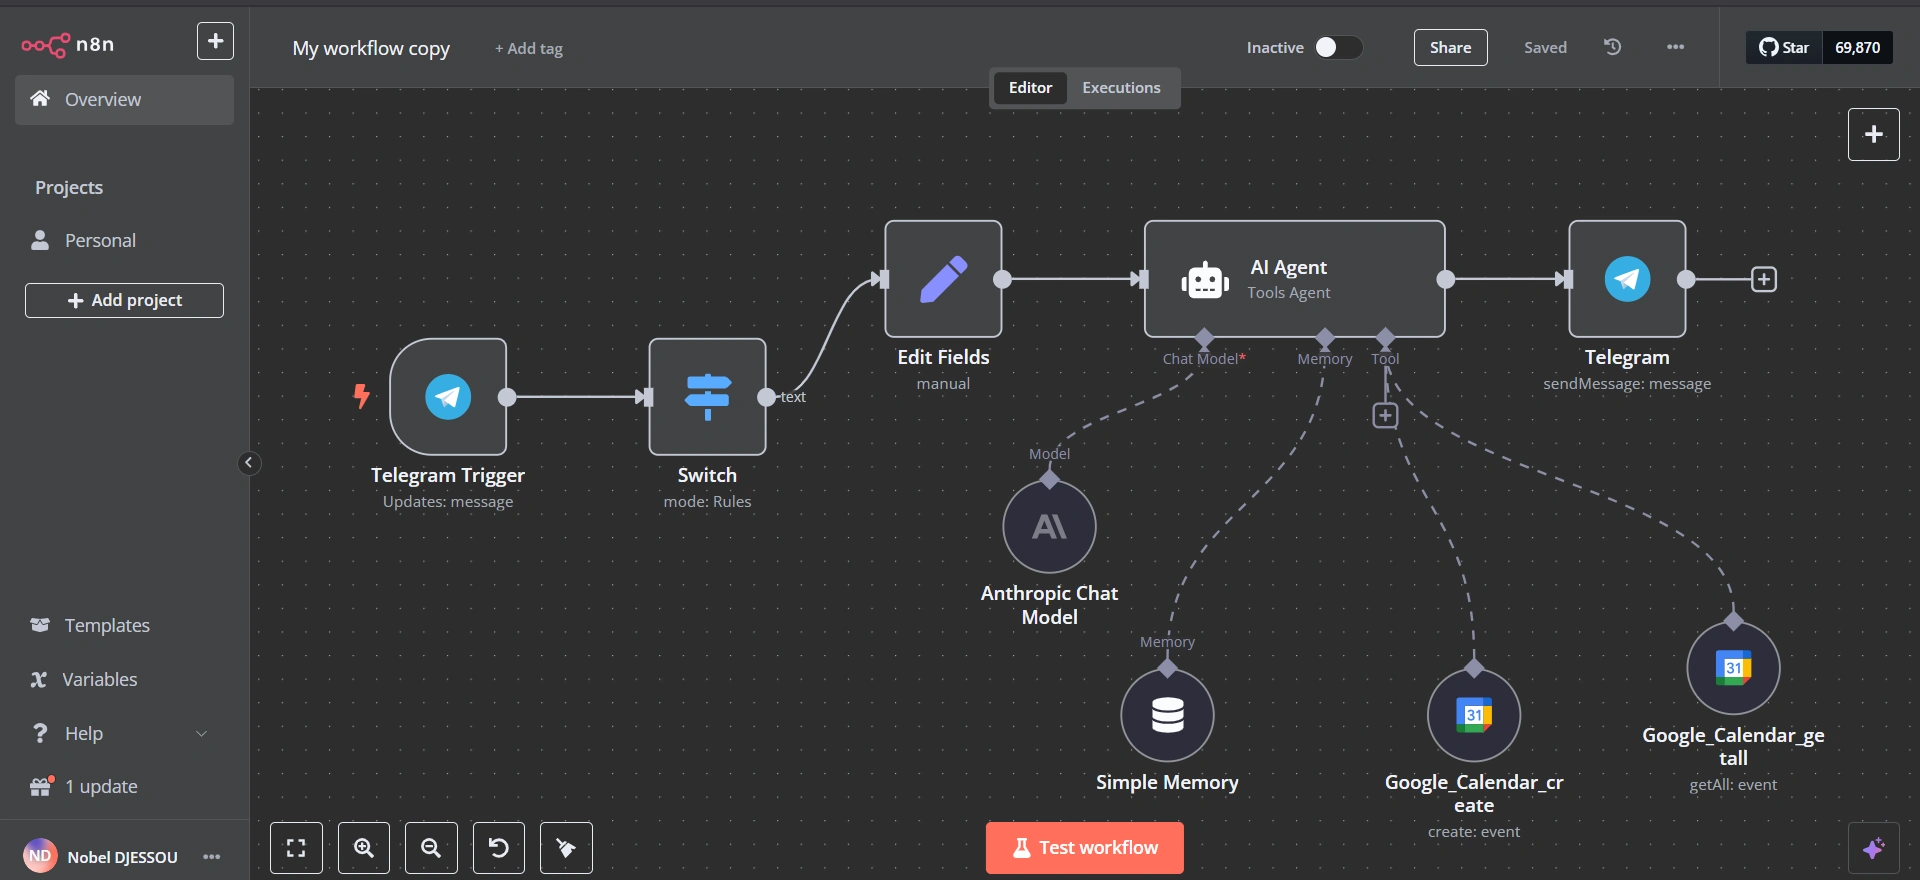Open the Simple Memory node
Viewport: 1920px width, 880px height.
click(x=1167, y=715)
